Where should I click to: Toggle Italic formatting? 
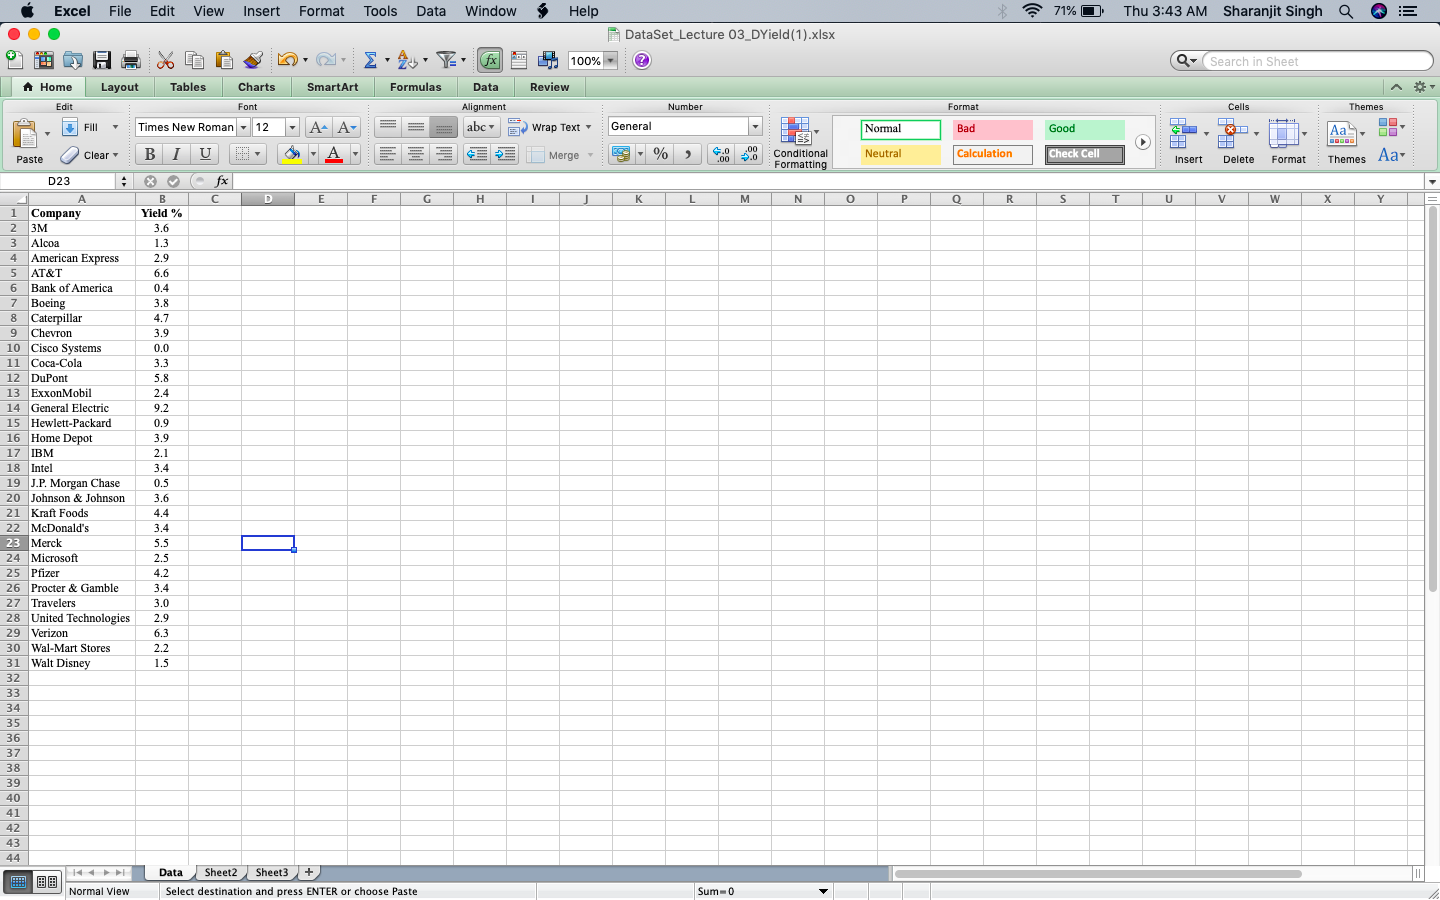tap(177, 154)
